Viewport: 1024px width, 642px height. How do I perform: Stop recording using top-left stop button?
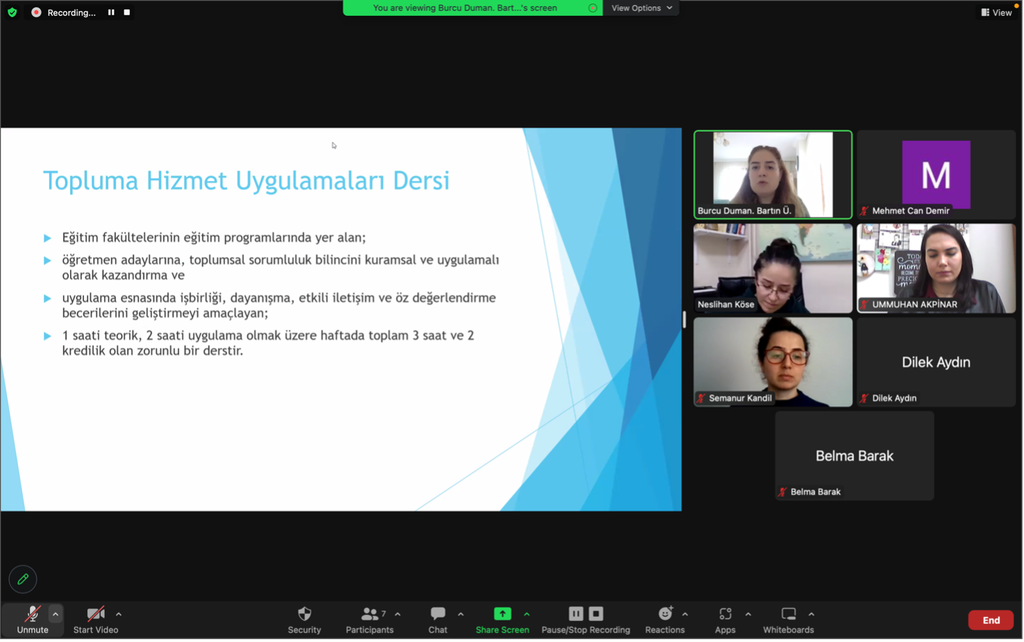(127, 12)
